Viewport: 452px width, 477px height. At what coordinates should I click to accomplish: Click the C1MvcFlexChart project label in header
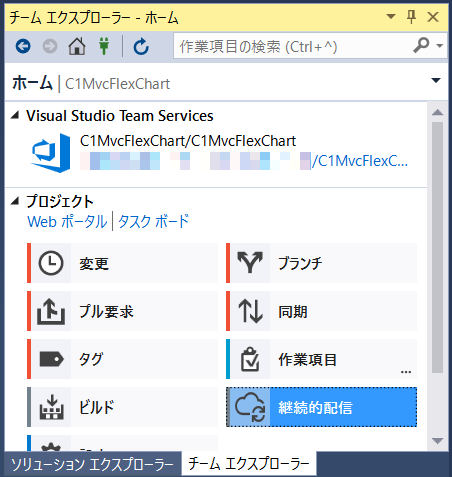click(x=117, y=84)
